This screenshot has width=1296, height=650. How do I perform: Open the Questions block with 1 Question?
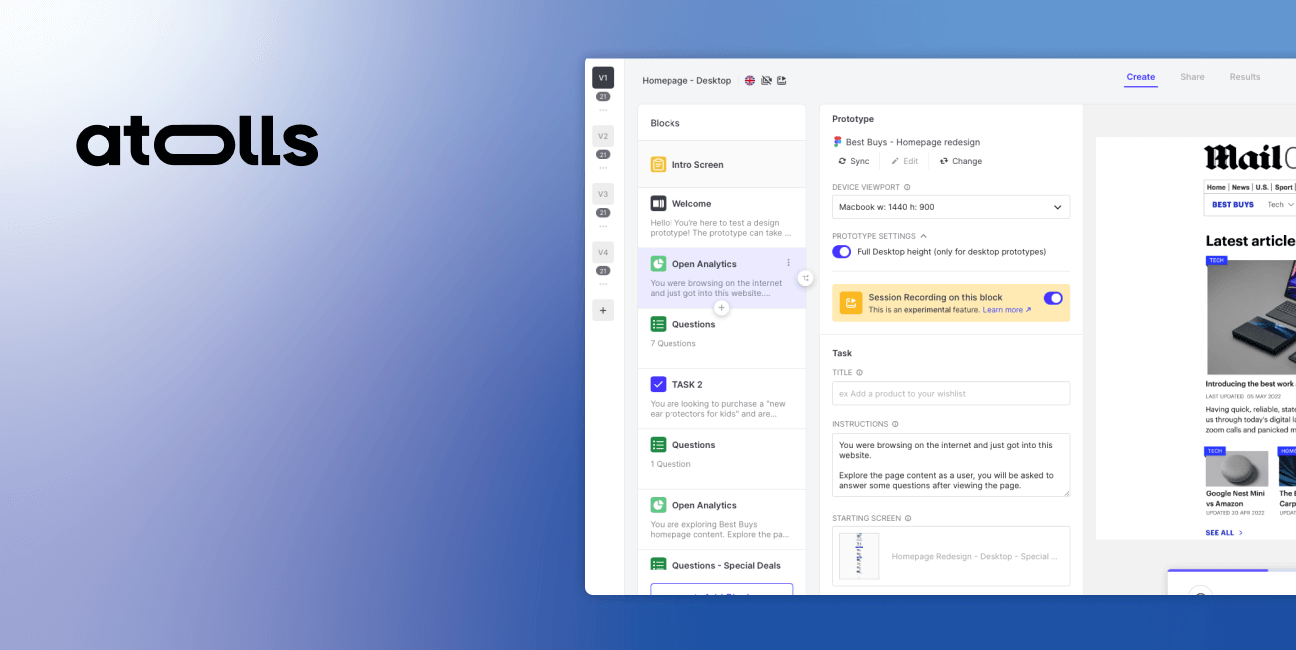pos(721,458)
